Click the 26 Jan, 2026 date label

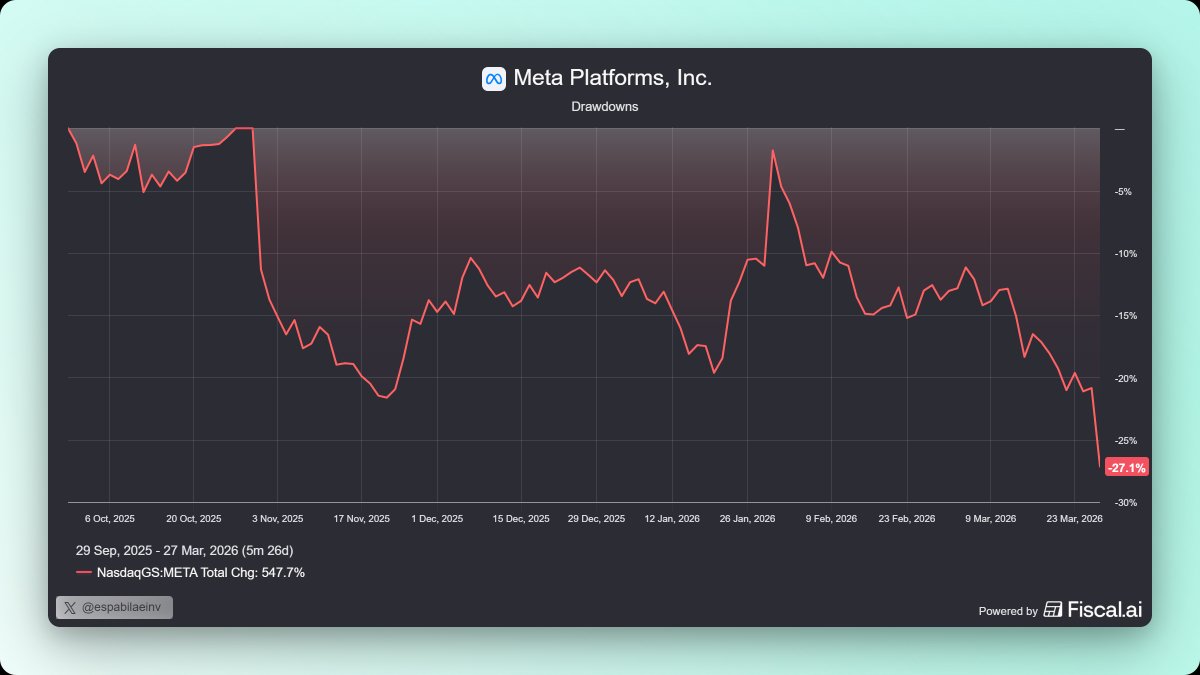748,519
